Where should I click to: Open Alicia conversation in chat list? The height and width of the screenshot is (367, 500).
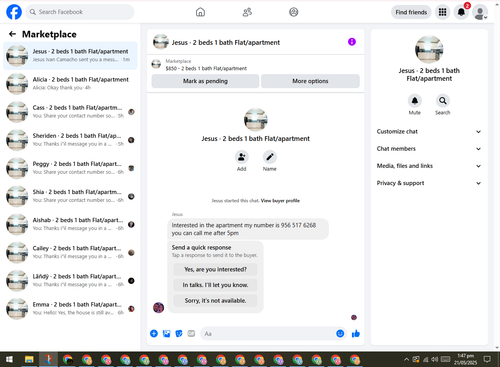[70, 84]
